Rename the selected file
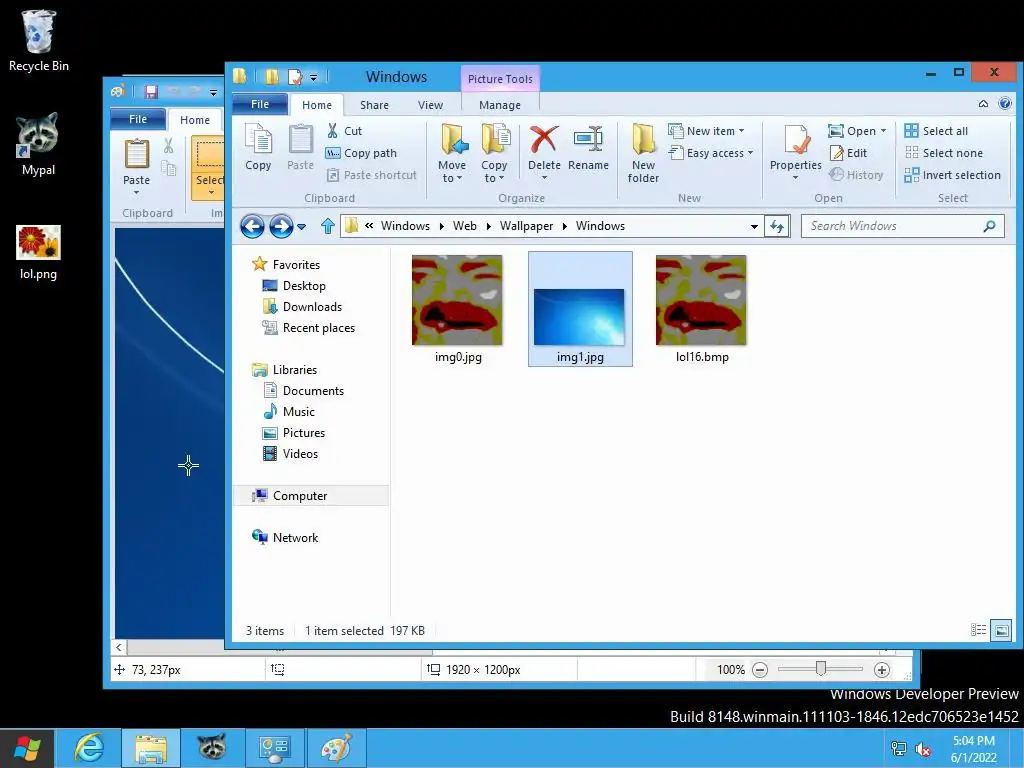 [x=588, y=149]
